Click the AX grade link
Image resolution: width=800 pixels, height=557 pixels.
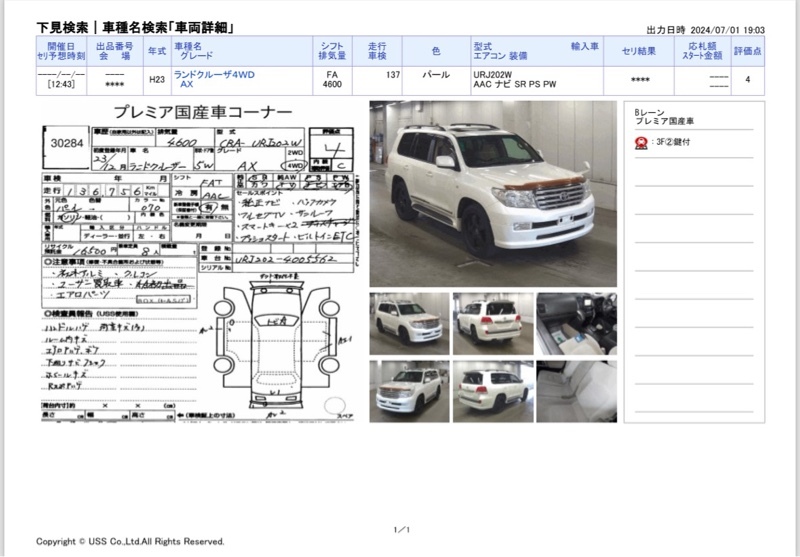pyautogui.click(x=187, y=84)
